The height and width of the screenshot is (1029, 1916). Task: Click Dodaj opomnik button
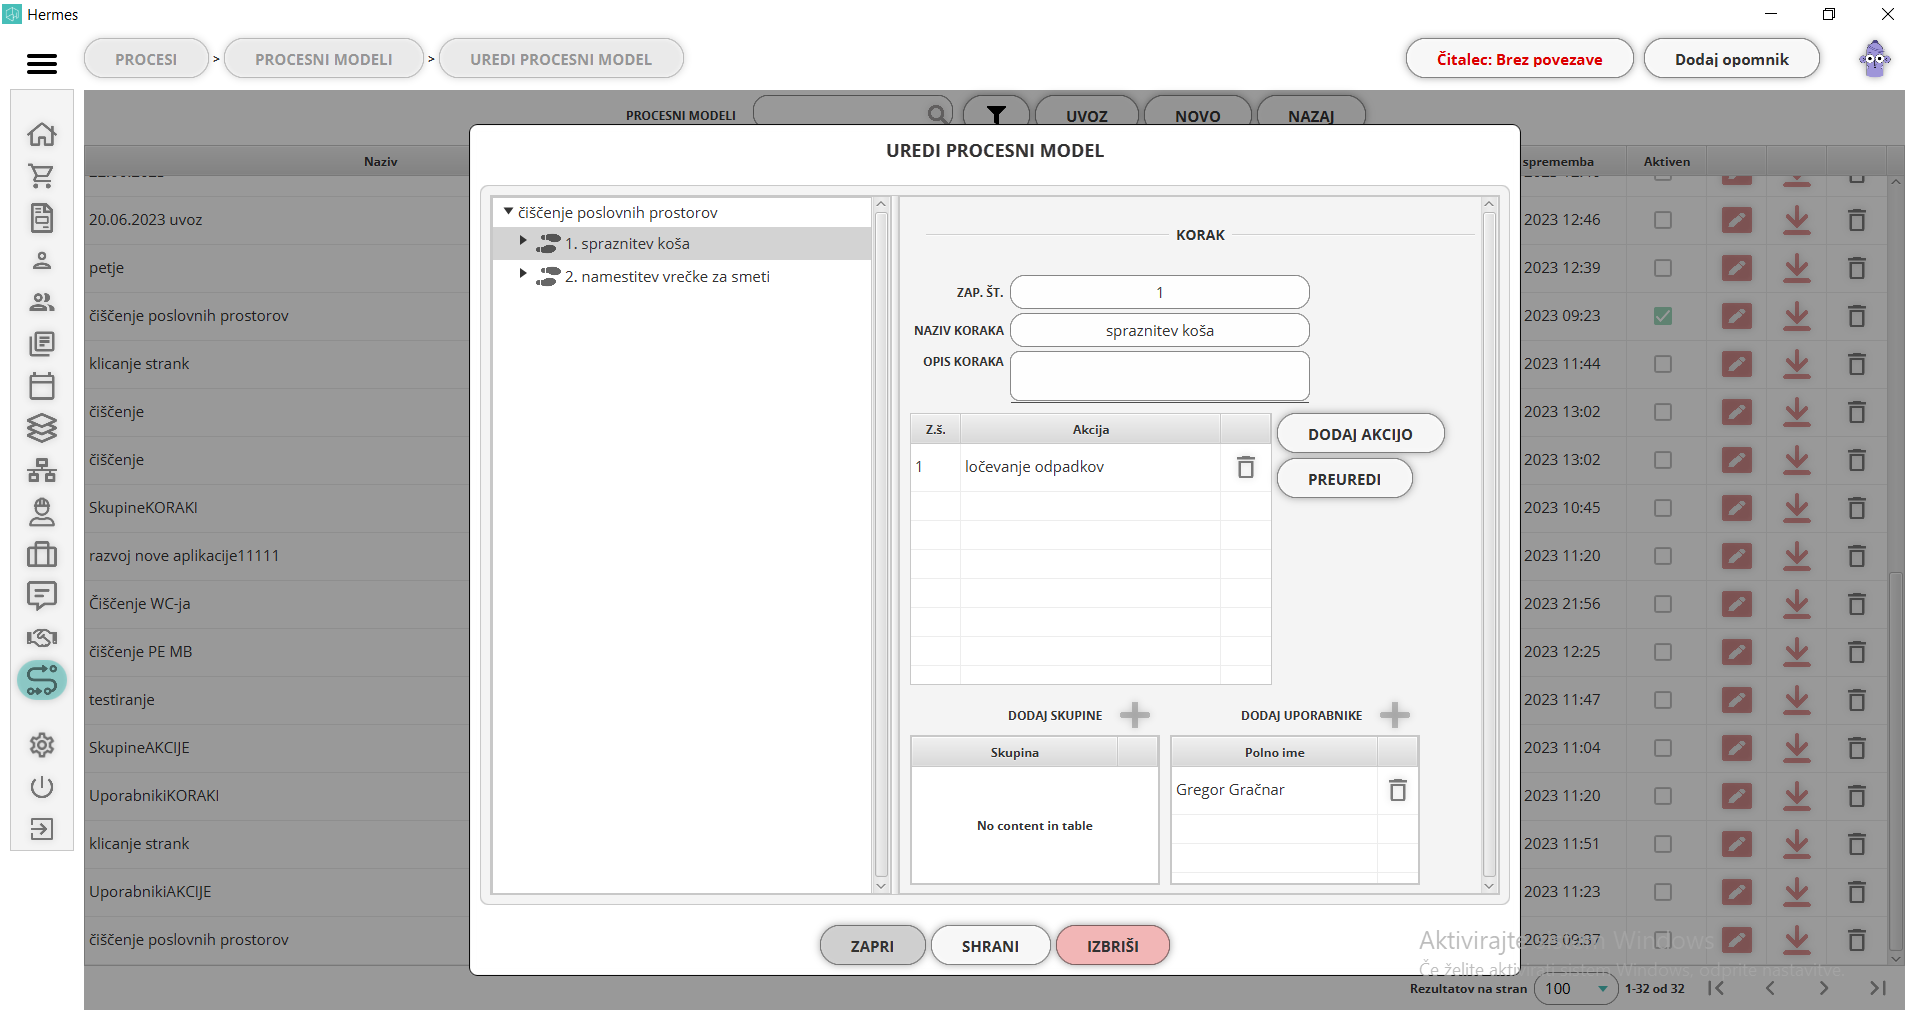(x=1731, y=59)
